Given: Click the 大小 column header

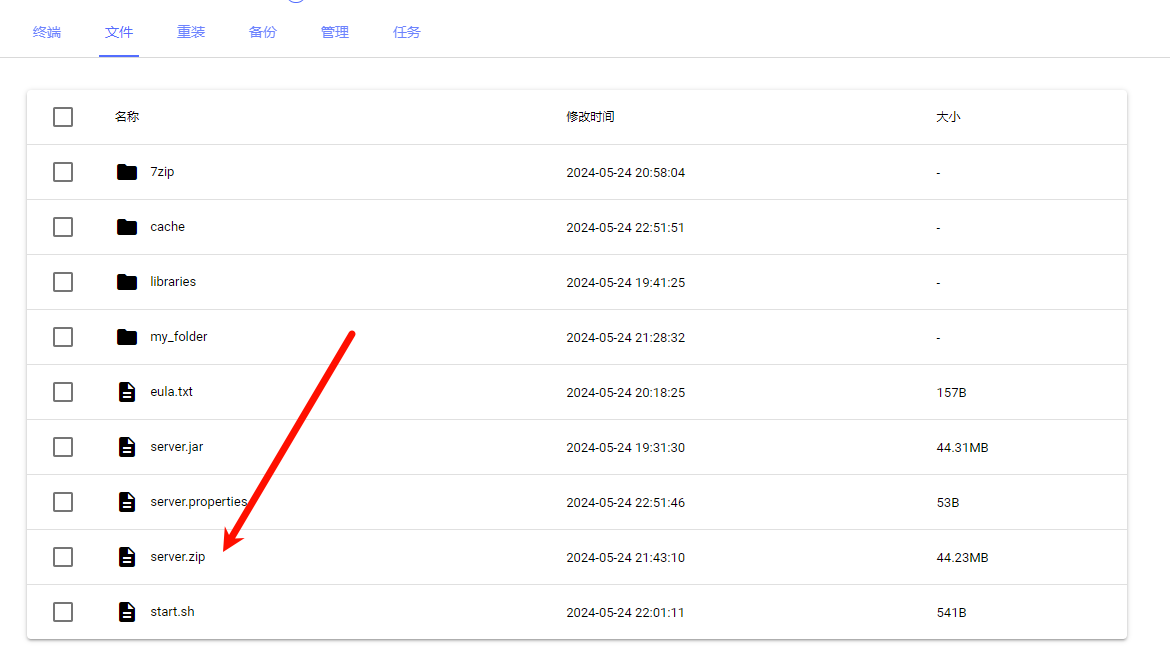Looking at the screenshot, I should [x=948, y=116].
